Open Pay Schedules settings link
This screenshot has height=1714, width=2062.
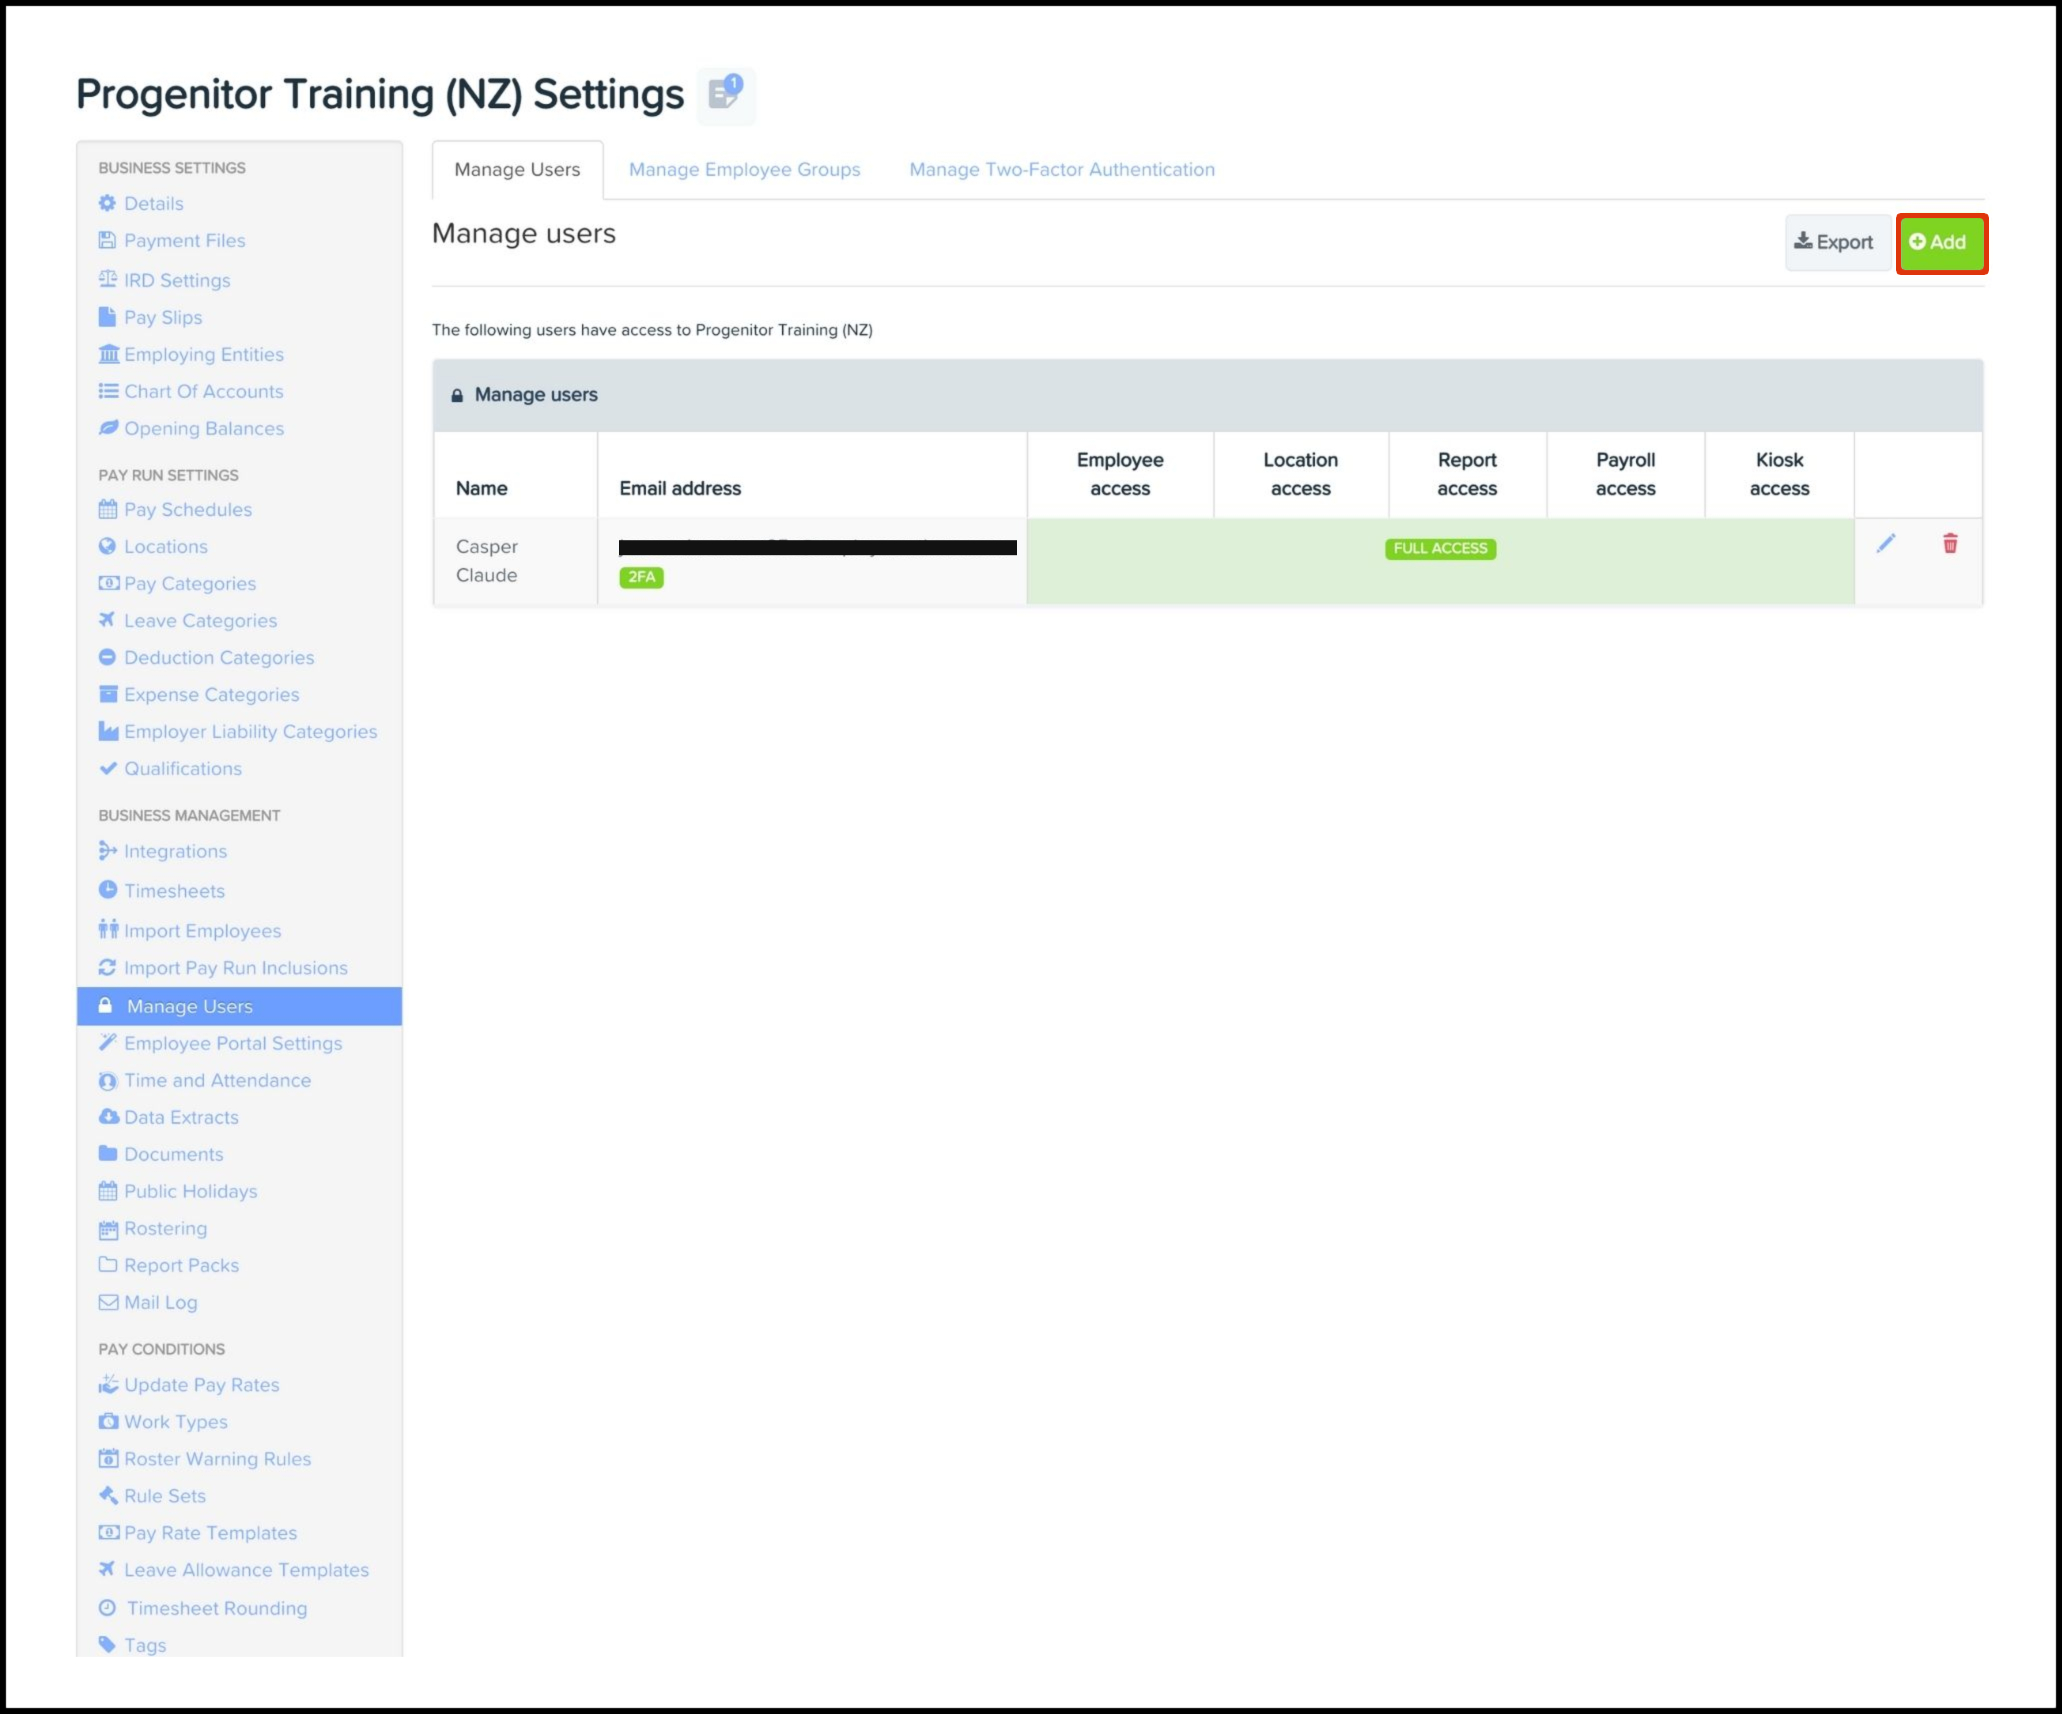pos(187,509)
